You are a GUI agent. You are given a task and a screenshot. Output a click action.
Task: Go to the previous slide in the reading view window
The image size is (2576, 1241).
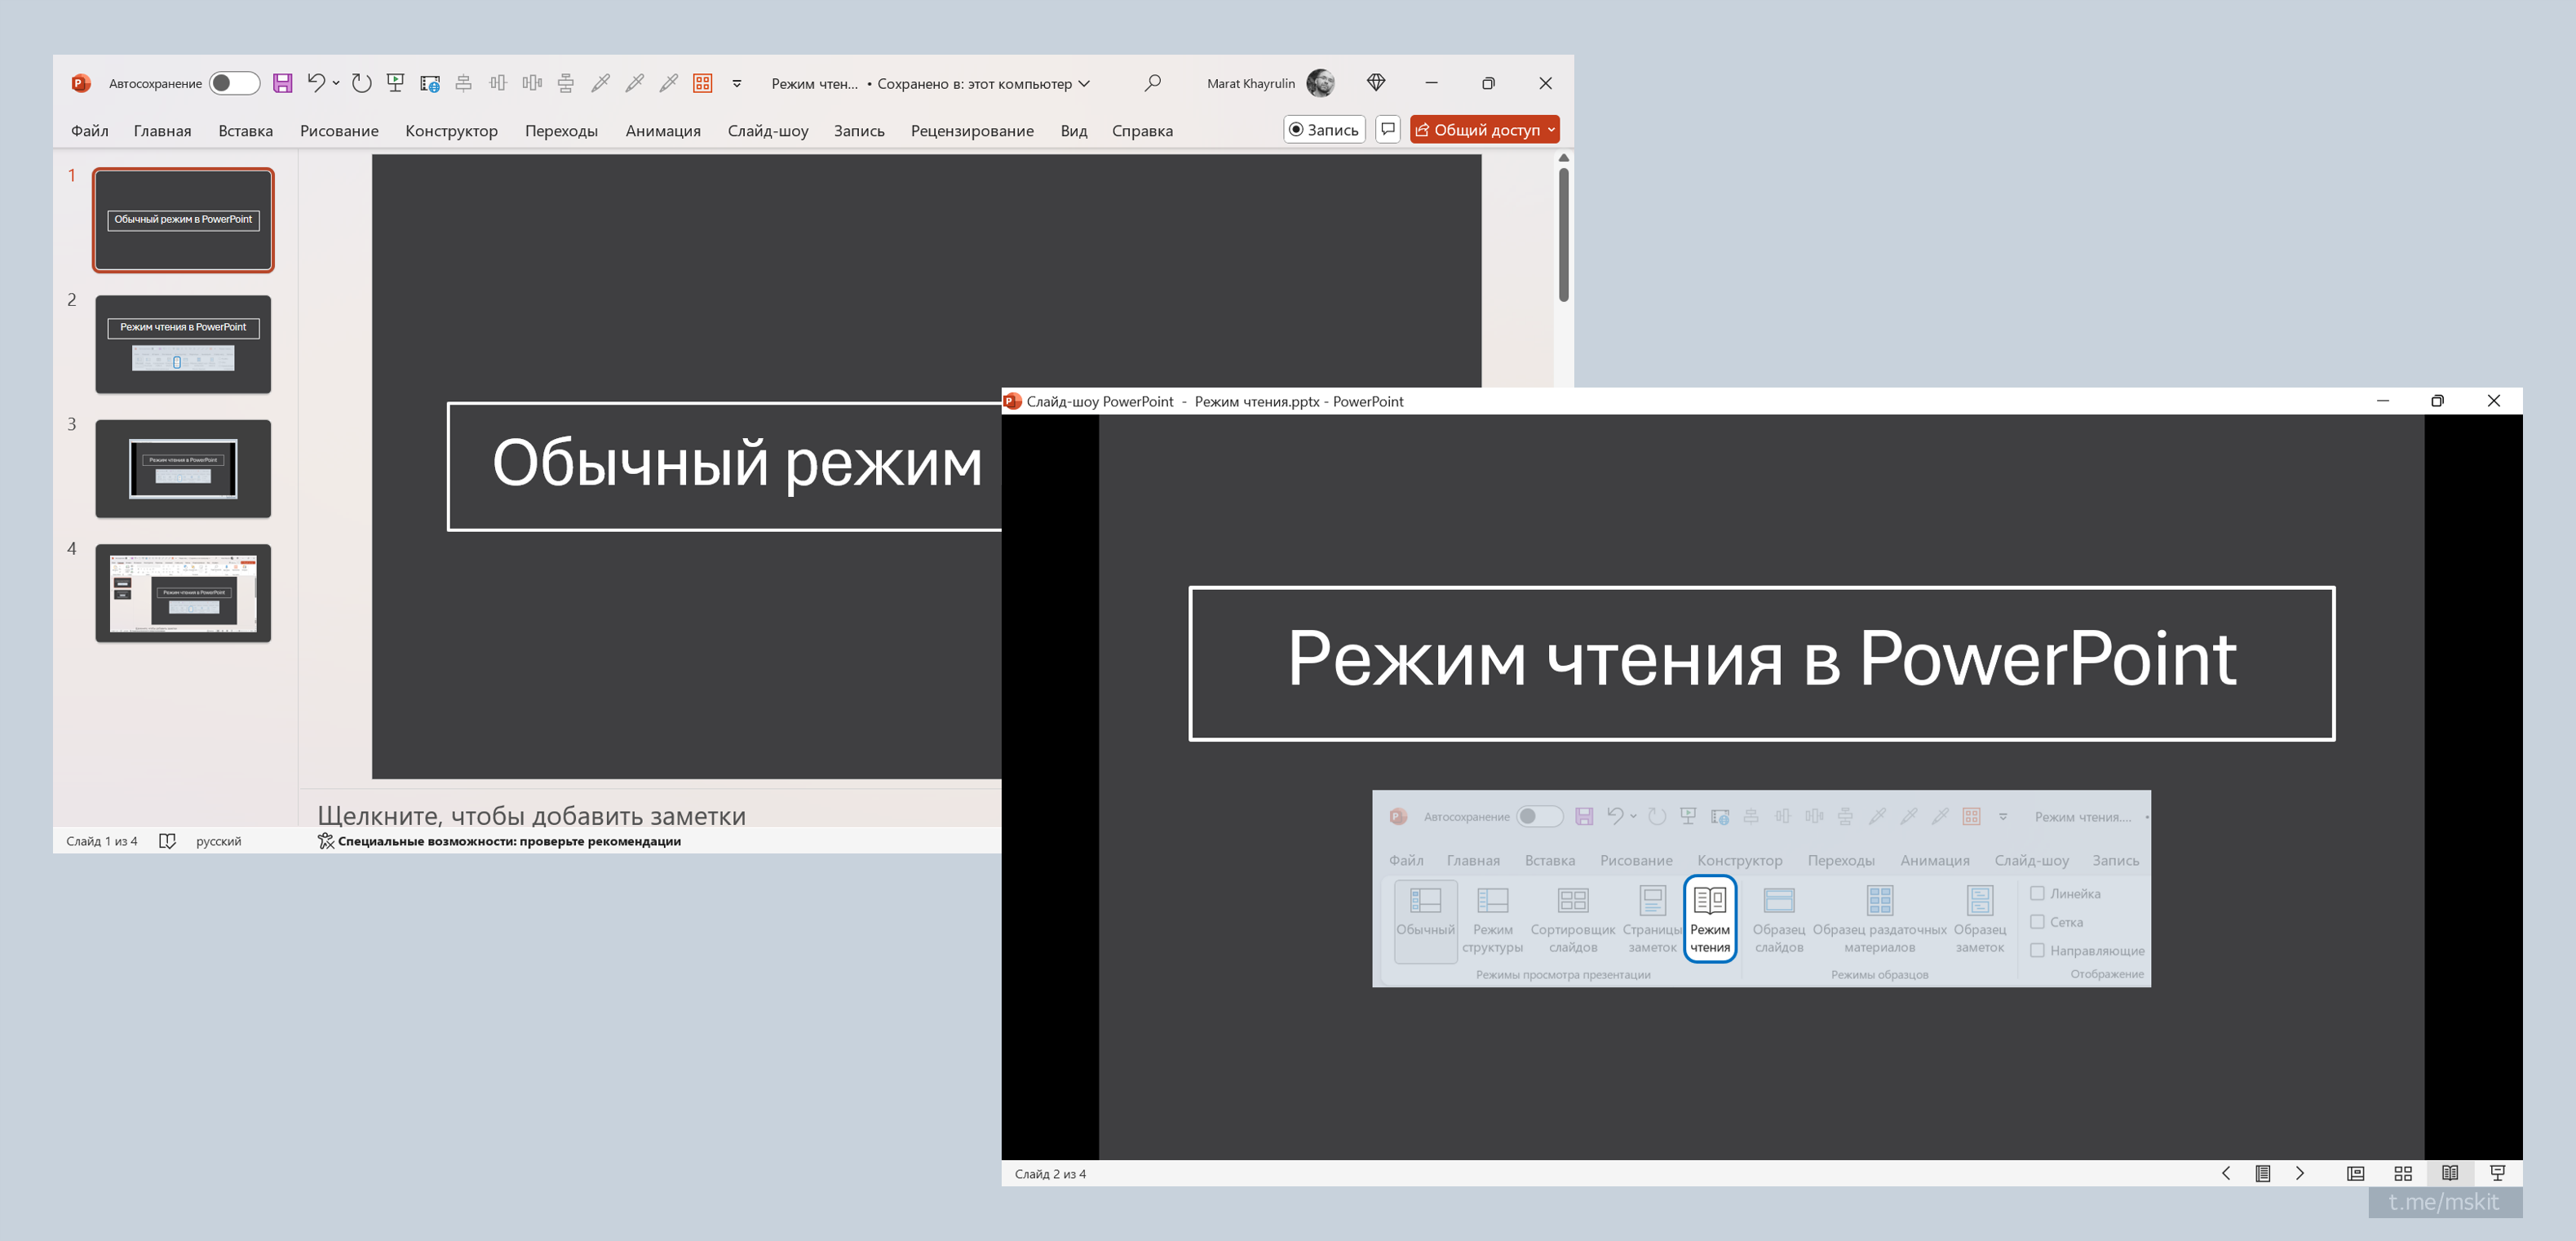pos(2226,1173)
